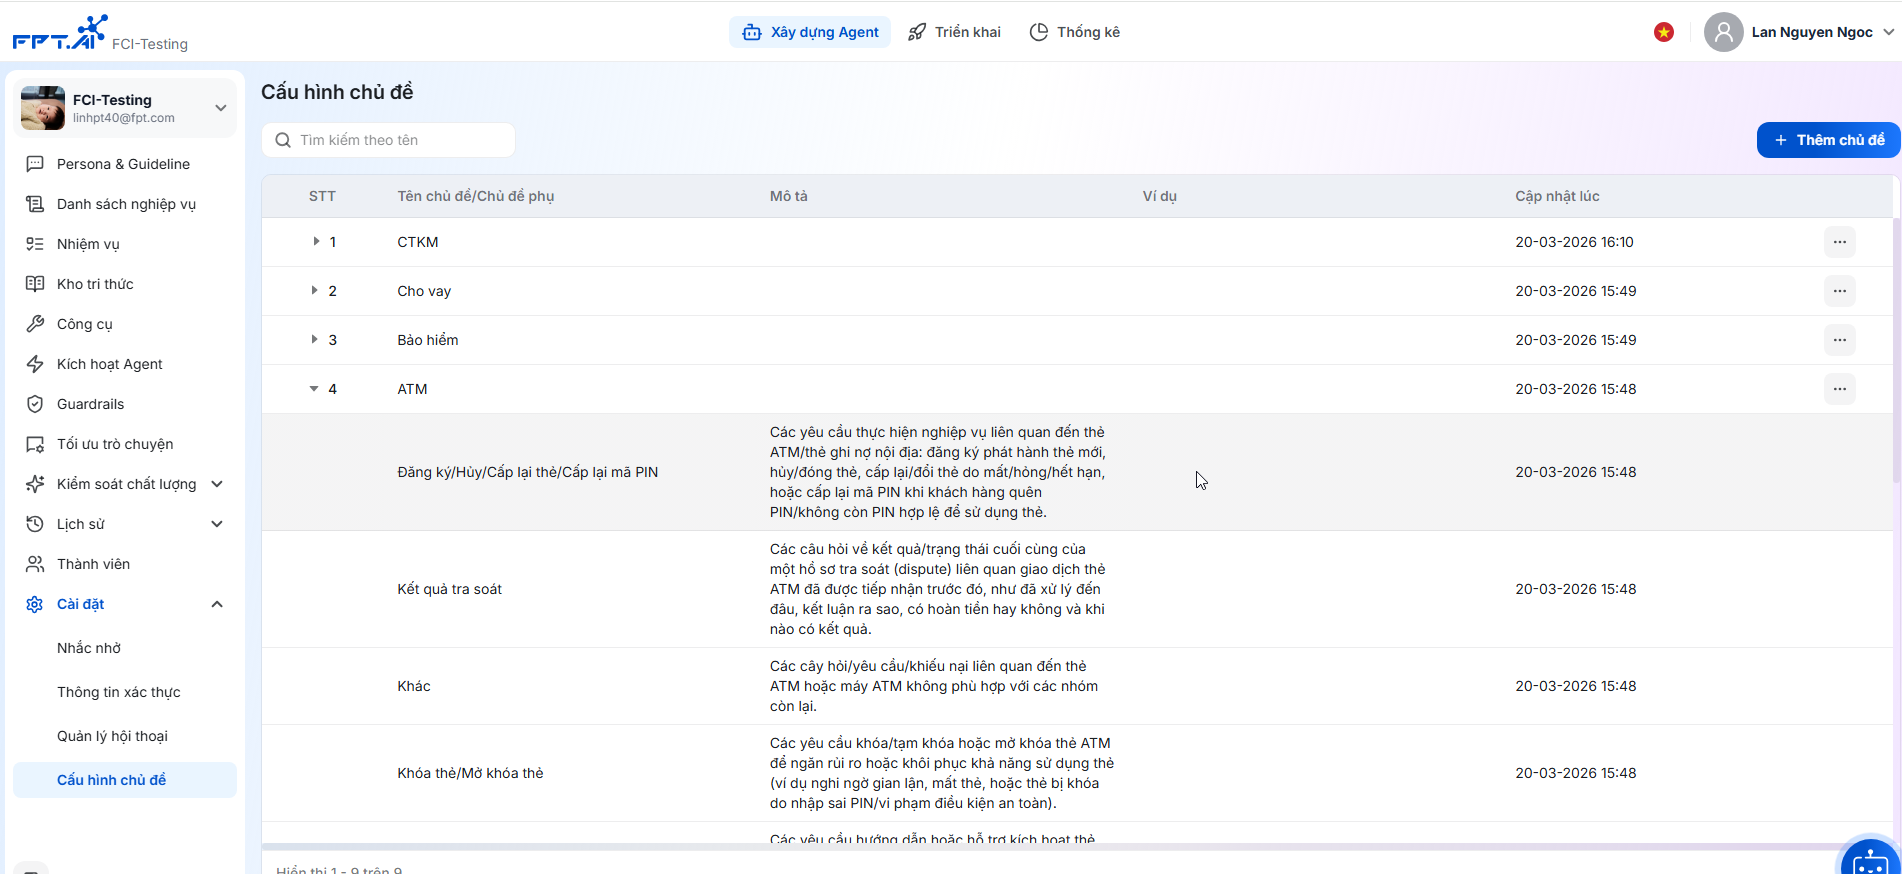The height and width of the screenshot is (874, 1902).
Task: Open Lan Nguyen Ngoc user account menu
Action: (1799, 32)
